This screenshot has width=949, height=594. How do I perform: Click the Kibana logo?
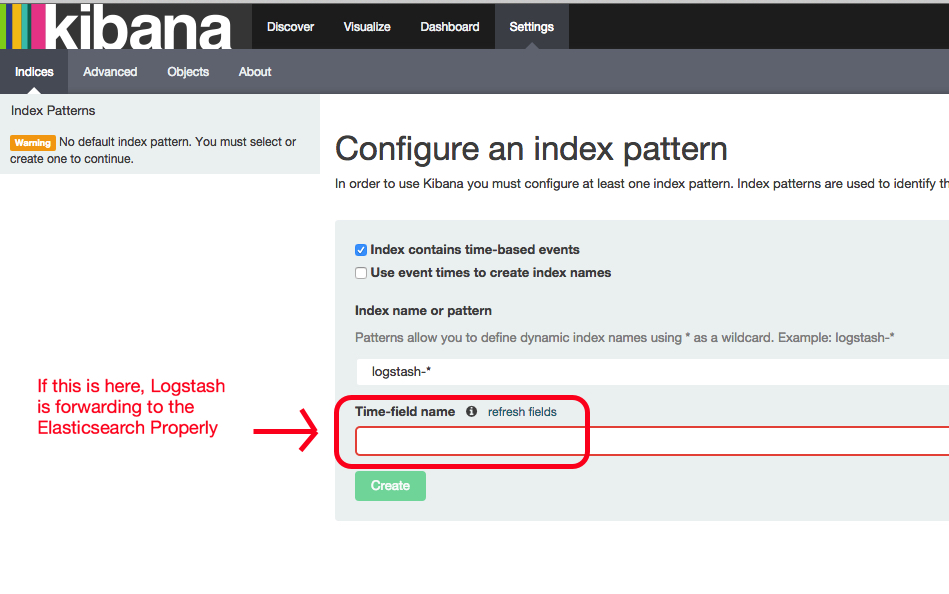[x=116, y=27]
